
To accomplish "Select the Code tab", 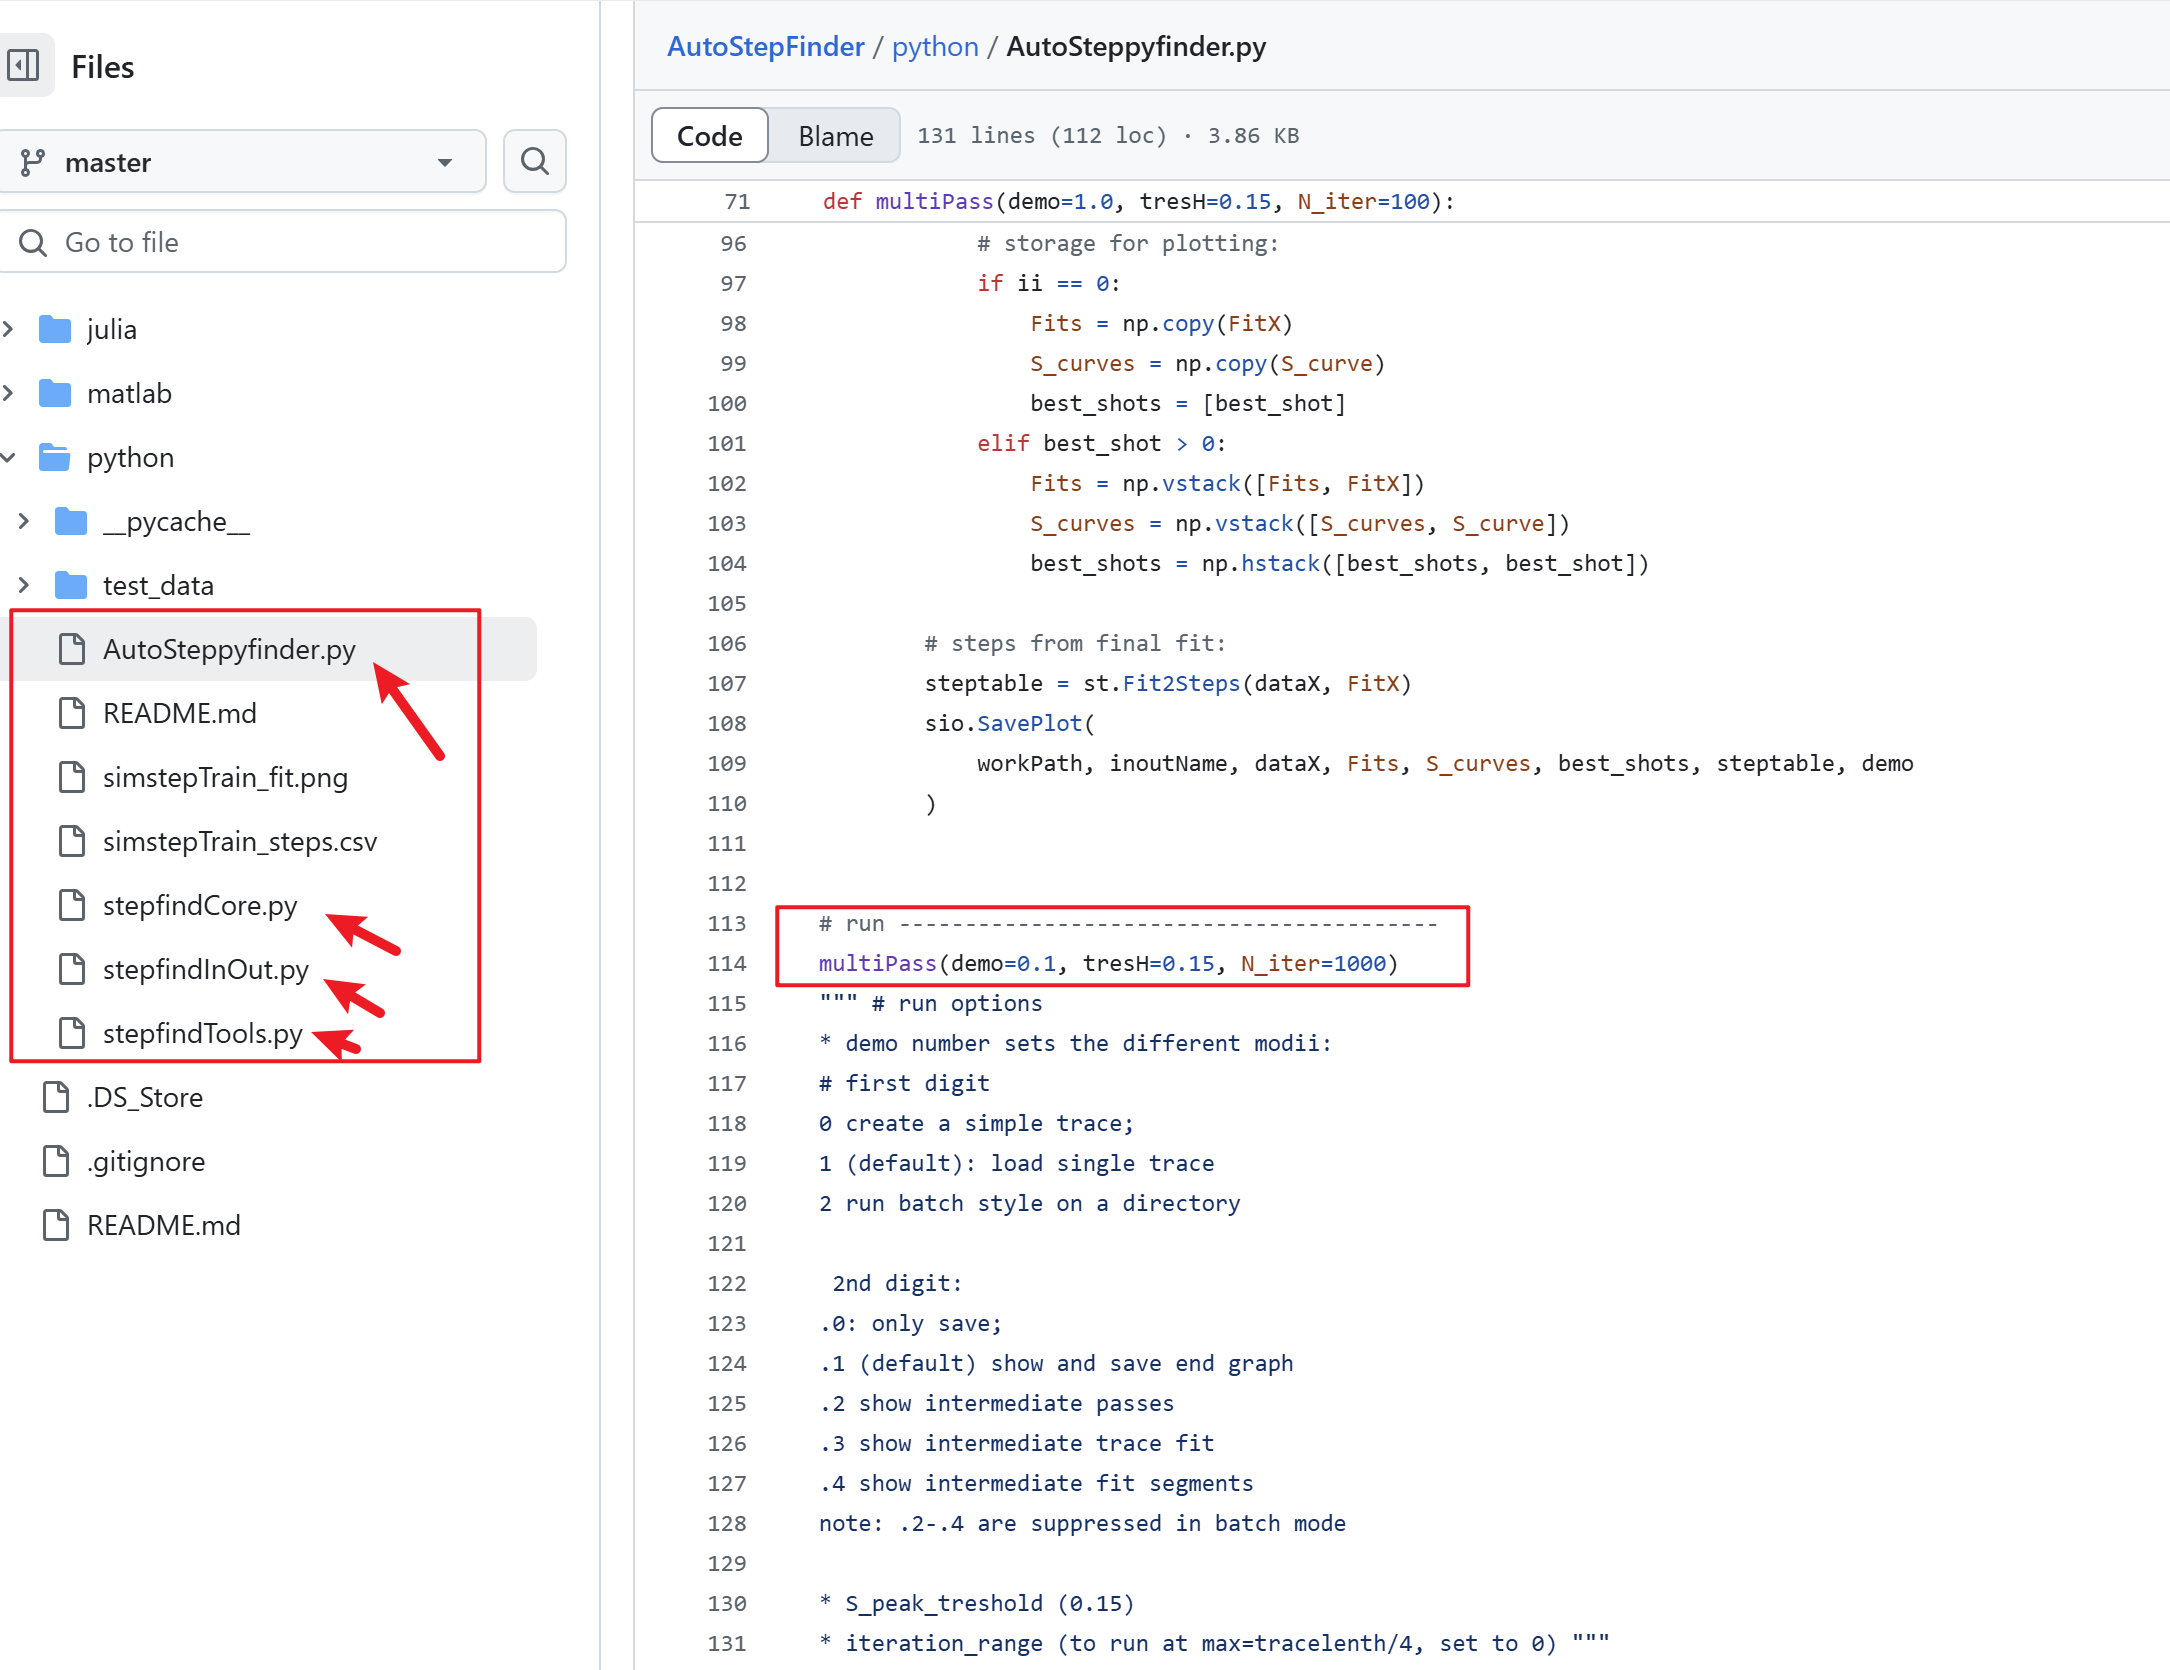I will tap(709, 135).
